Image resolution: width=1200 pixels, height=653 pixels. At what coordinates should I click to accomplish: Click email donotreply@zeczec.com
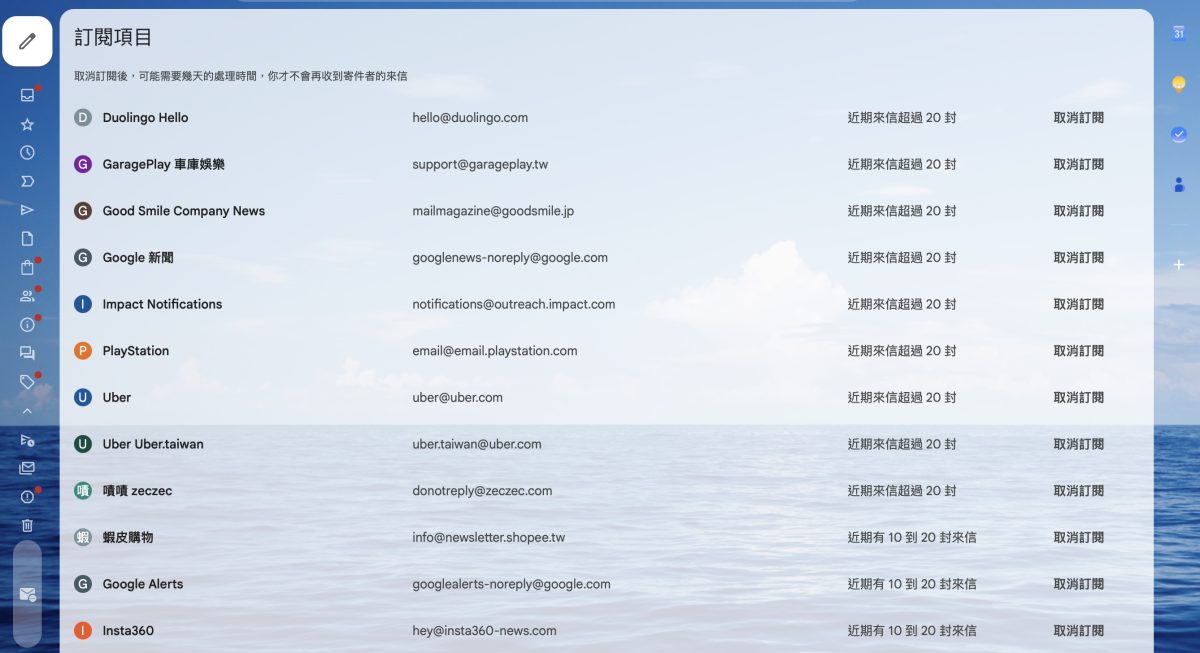(482, 491)
